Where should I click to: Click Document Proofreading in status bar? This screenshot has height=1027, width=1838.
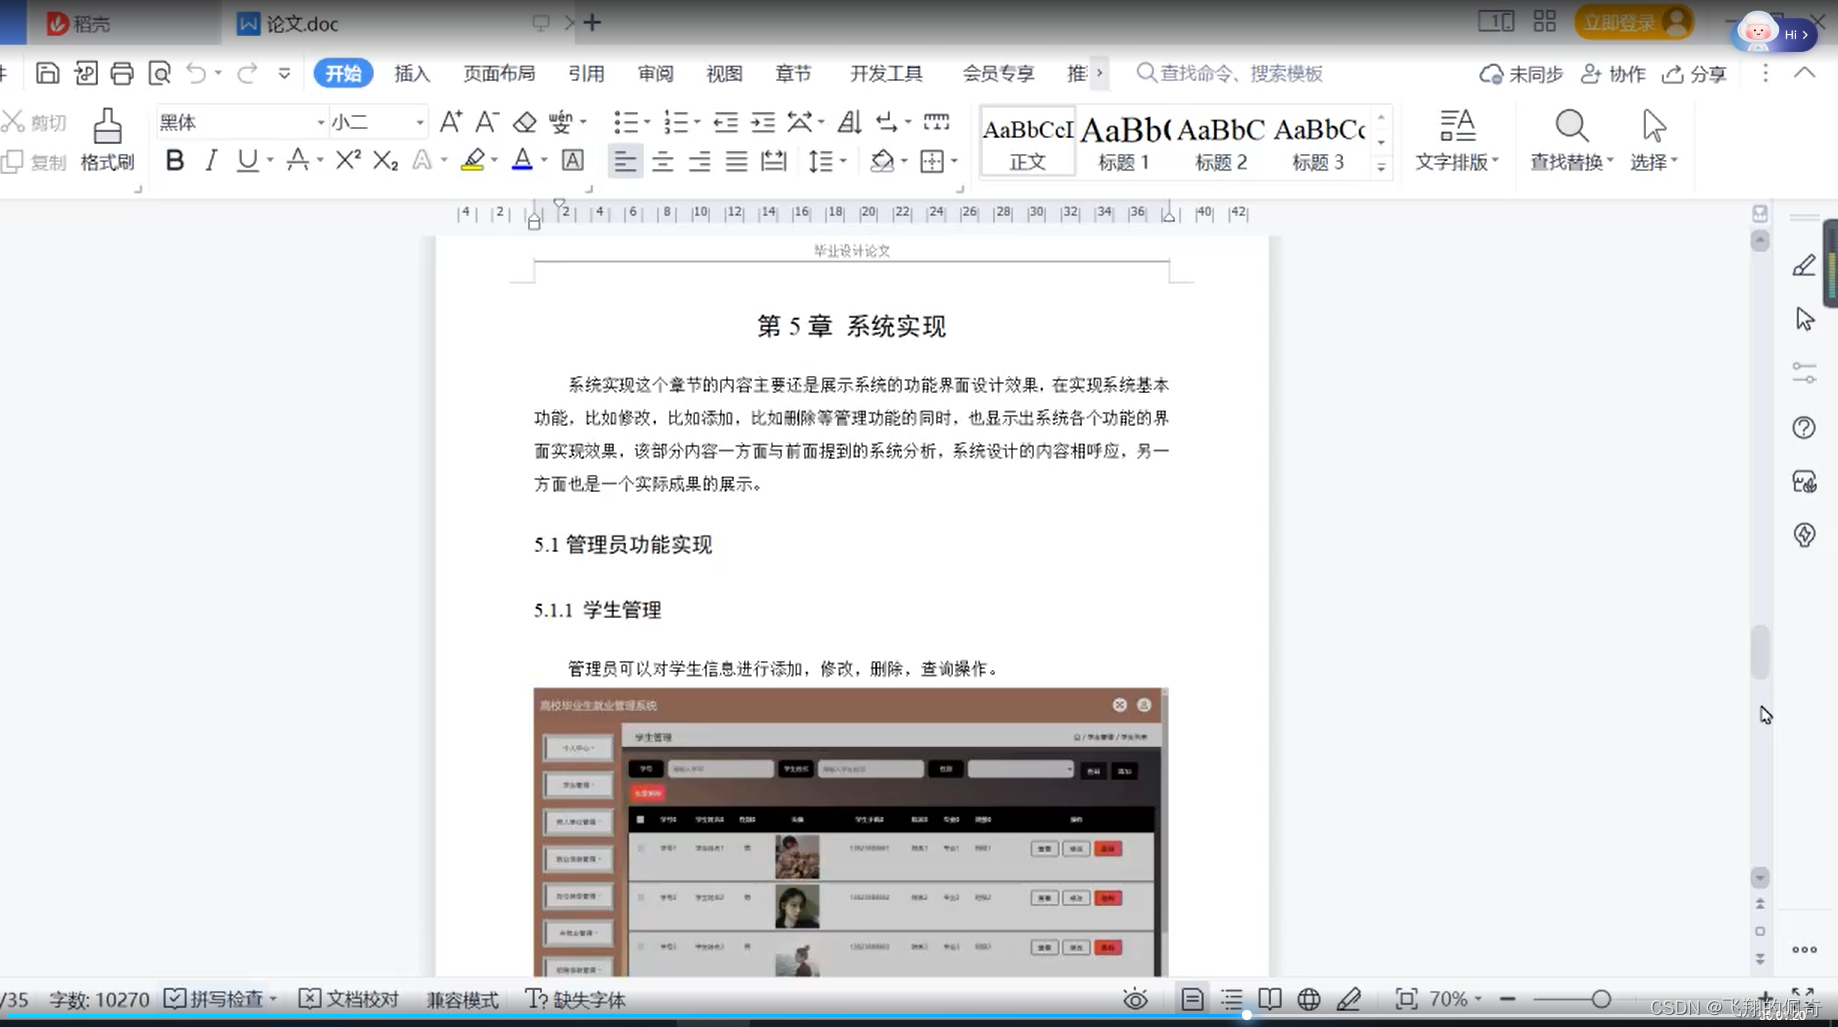pyautogui.click(x=349, y=999)
